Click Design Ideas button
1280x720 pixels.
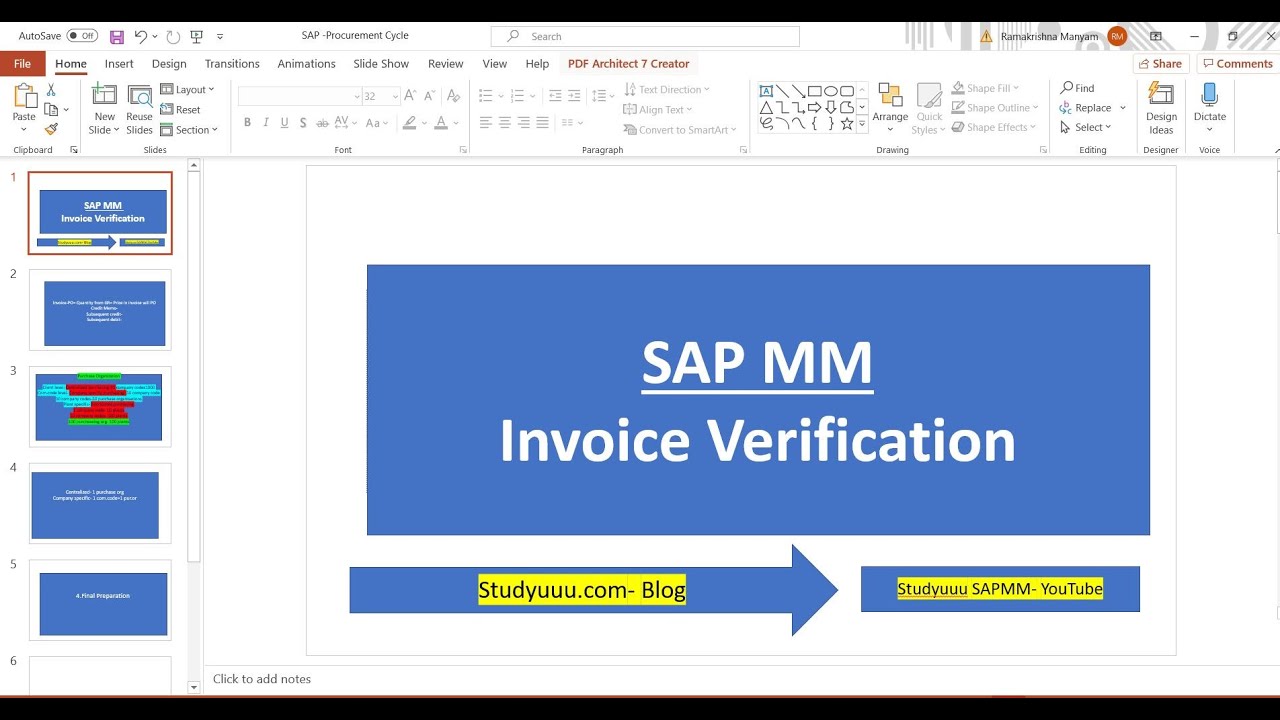tap(1161, 109)
